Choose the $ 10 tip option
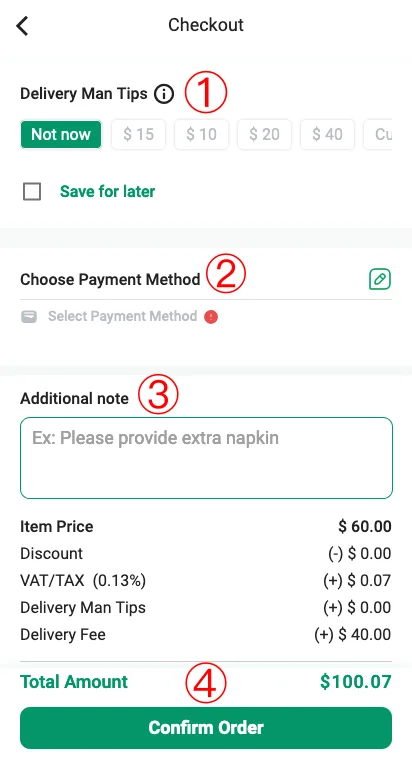Screen dimensions: 412x759 click(201, 134)
